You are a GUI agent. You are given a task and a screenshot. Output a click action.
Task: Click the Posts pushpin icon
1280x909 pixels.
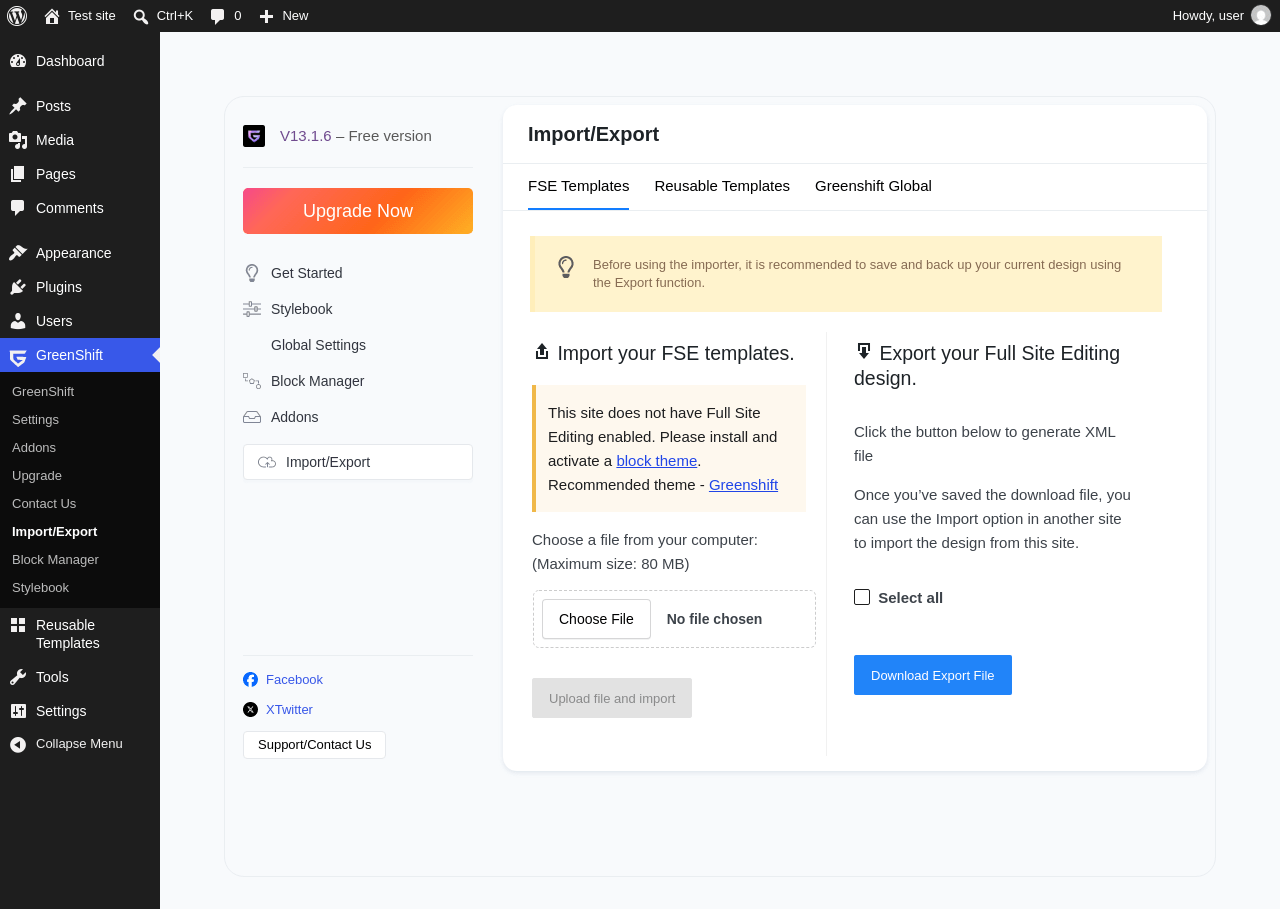(18, 106)
